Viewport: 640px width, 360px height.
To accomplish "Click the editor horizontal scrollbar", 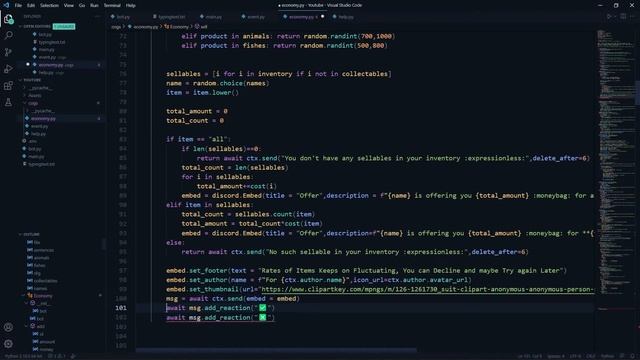I will 276,350.
